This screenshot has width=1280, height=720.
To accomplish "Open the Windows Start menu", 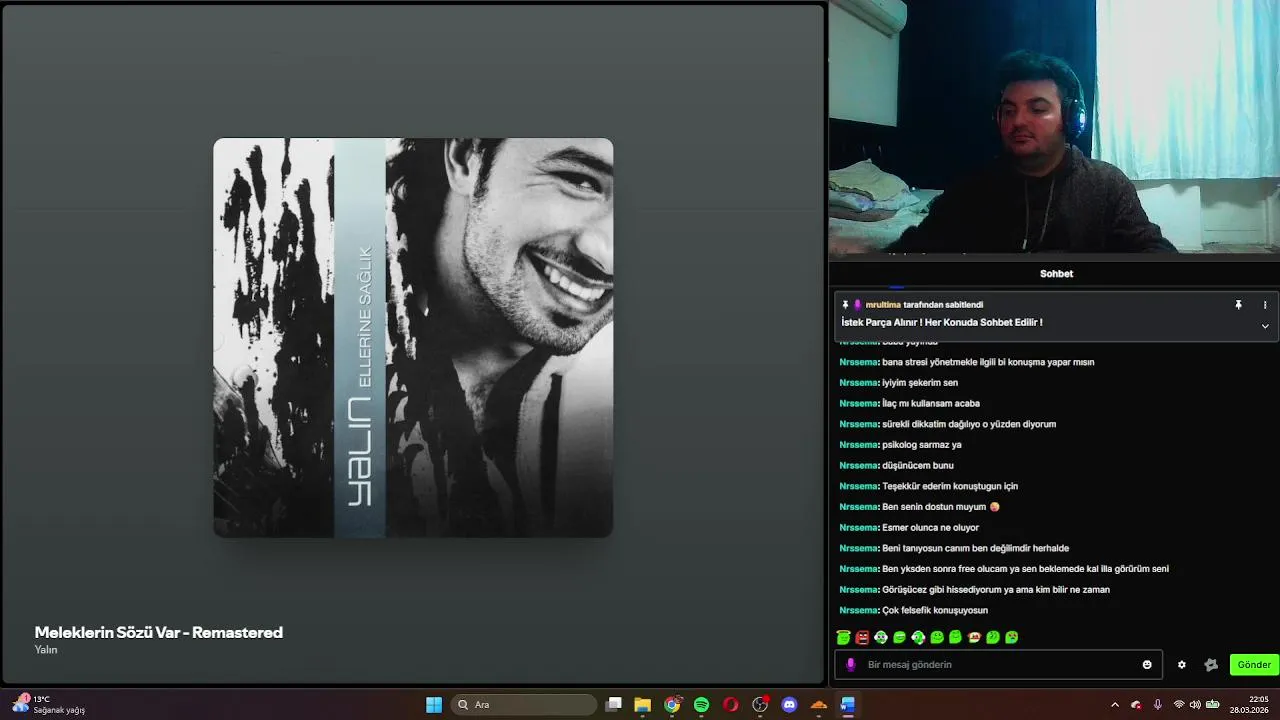I will pyautogui.click(x=434, y=705).
